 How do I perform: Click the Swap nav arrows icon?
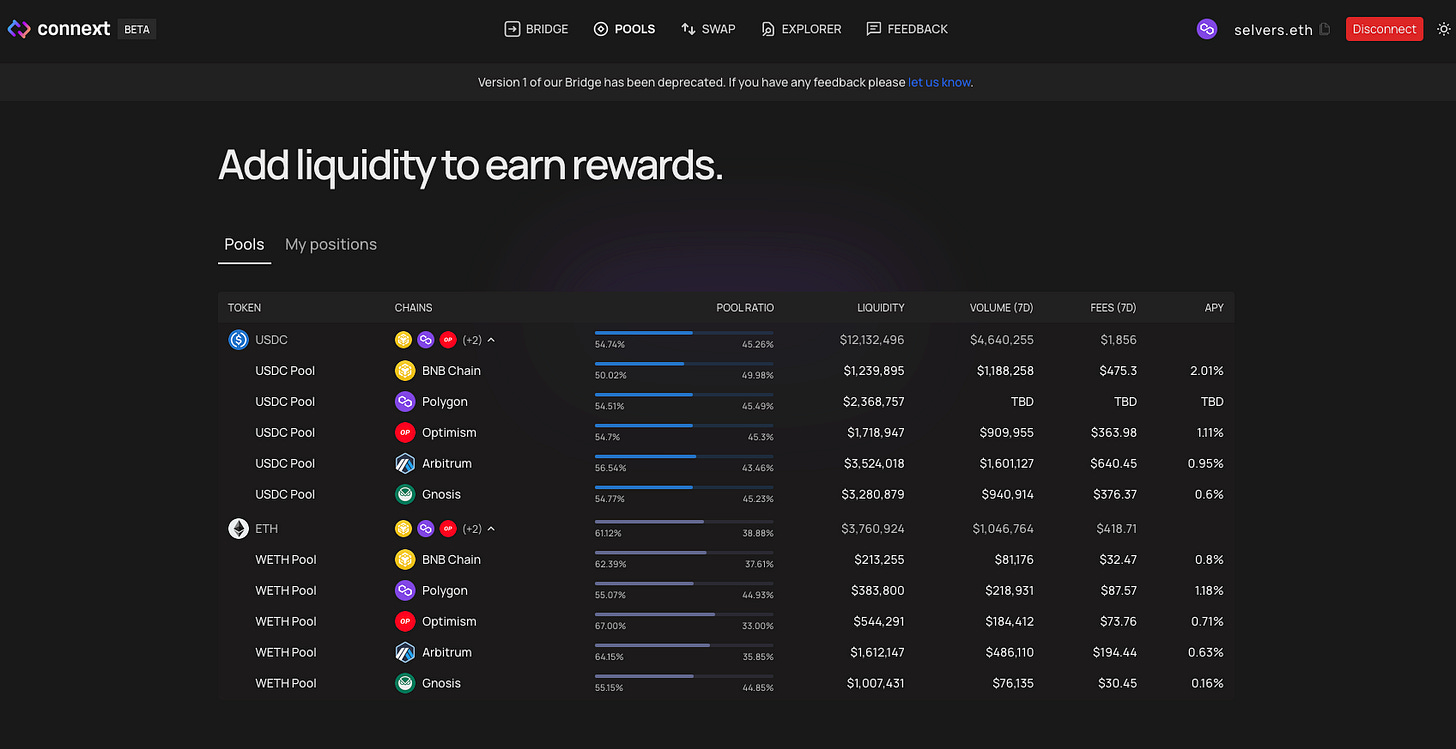click(x=688, y=29)
